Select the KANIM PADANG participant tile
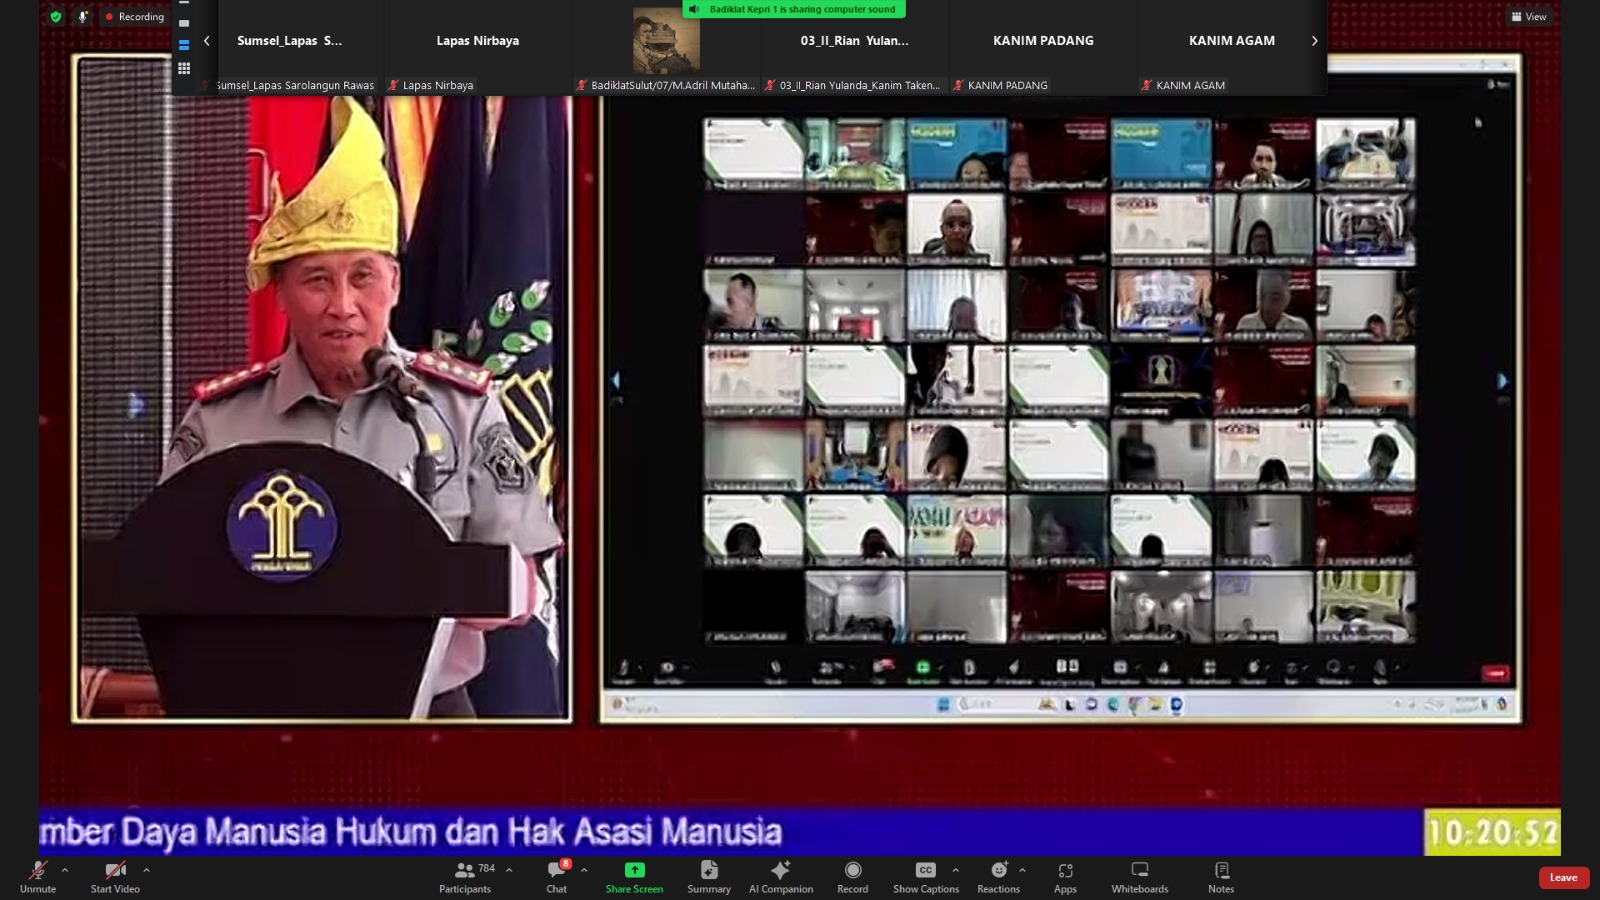The width and height of the screenshot is (1600, 900). click(1043, 47)
